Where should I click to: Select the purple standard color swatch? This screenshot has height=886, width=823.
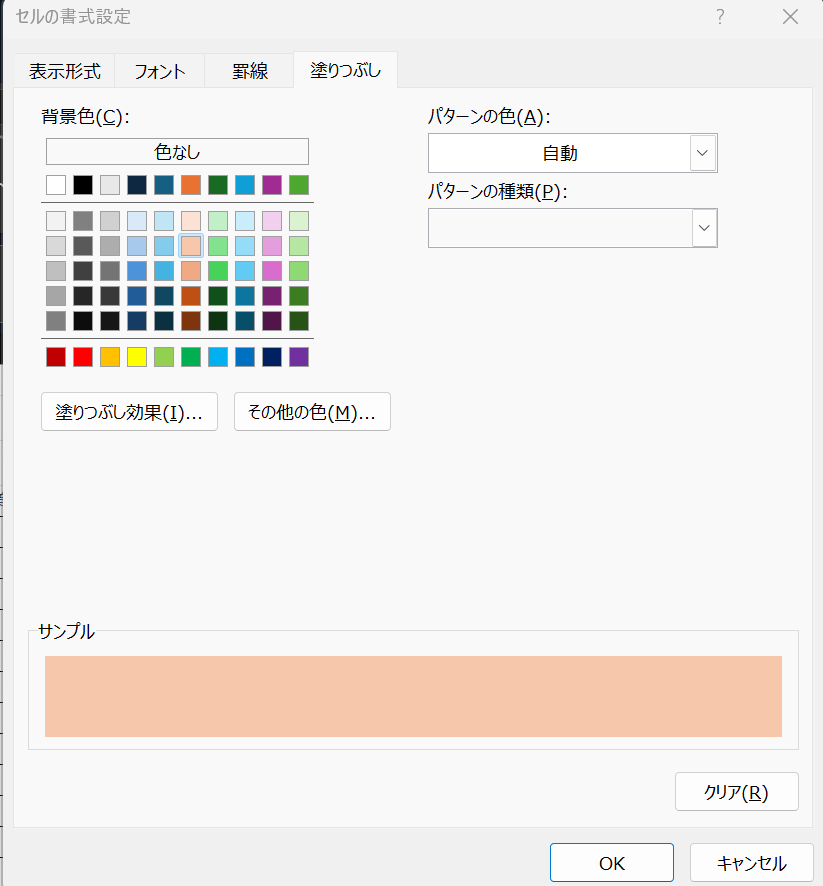tap(299, 357)
